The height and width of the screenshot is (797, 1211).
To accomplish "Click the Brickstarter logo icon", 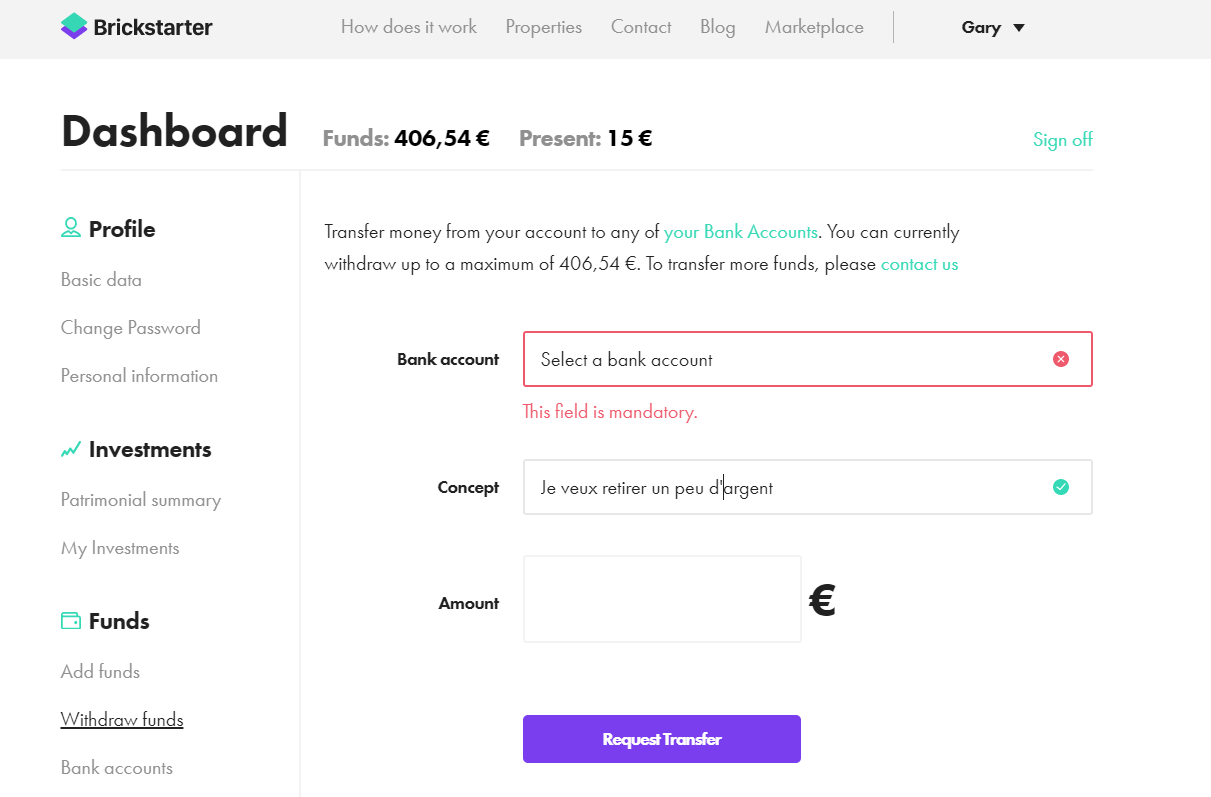I will tap(74, 26).
